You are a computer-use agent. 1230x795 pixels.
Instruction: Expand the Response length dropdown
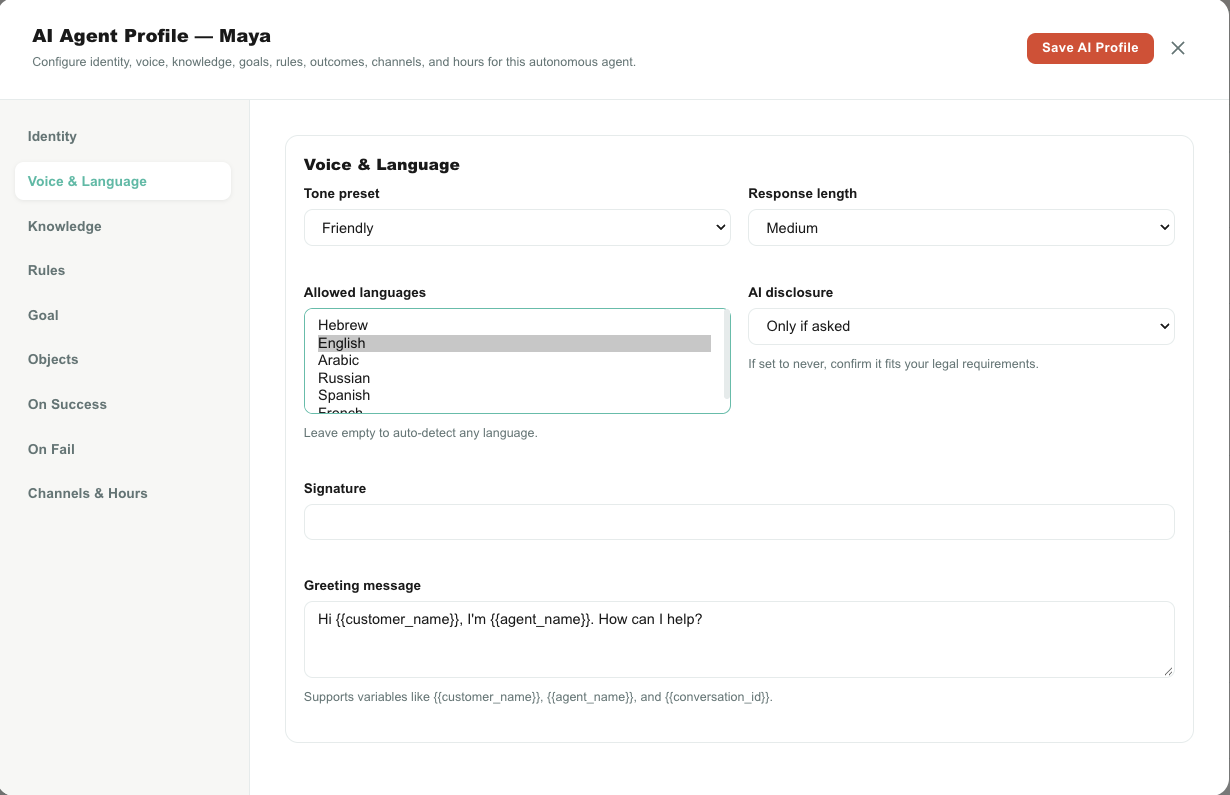click(x=961, y=228)
